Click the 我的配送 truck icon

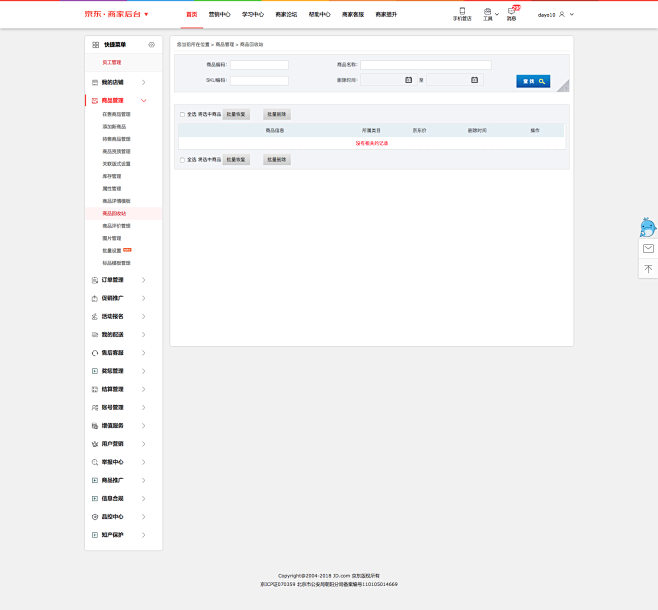click(x=95, y=335)
